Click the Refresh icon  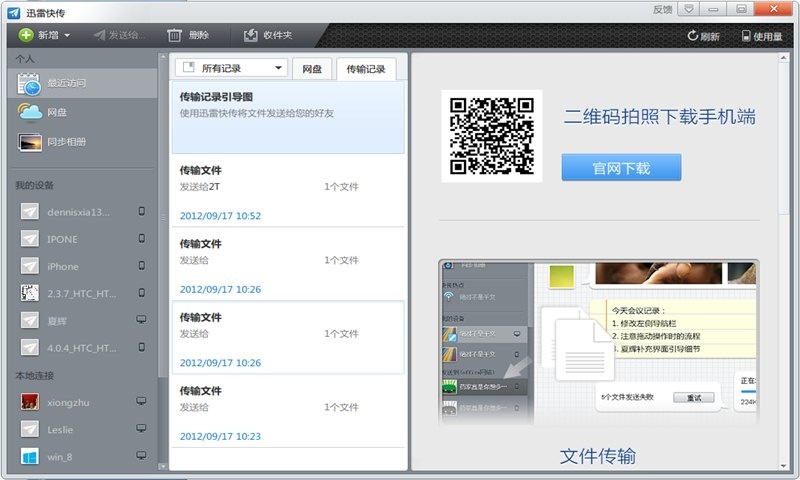[692, 36]
